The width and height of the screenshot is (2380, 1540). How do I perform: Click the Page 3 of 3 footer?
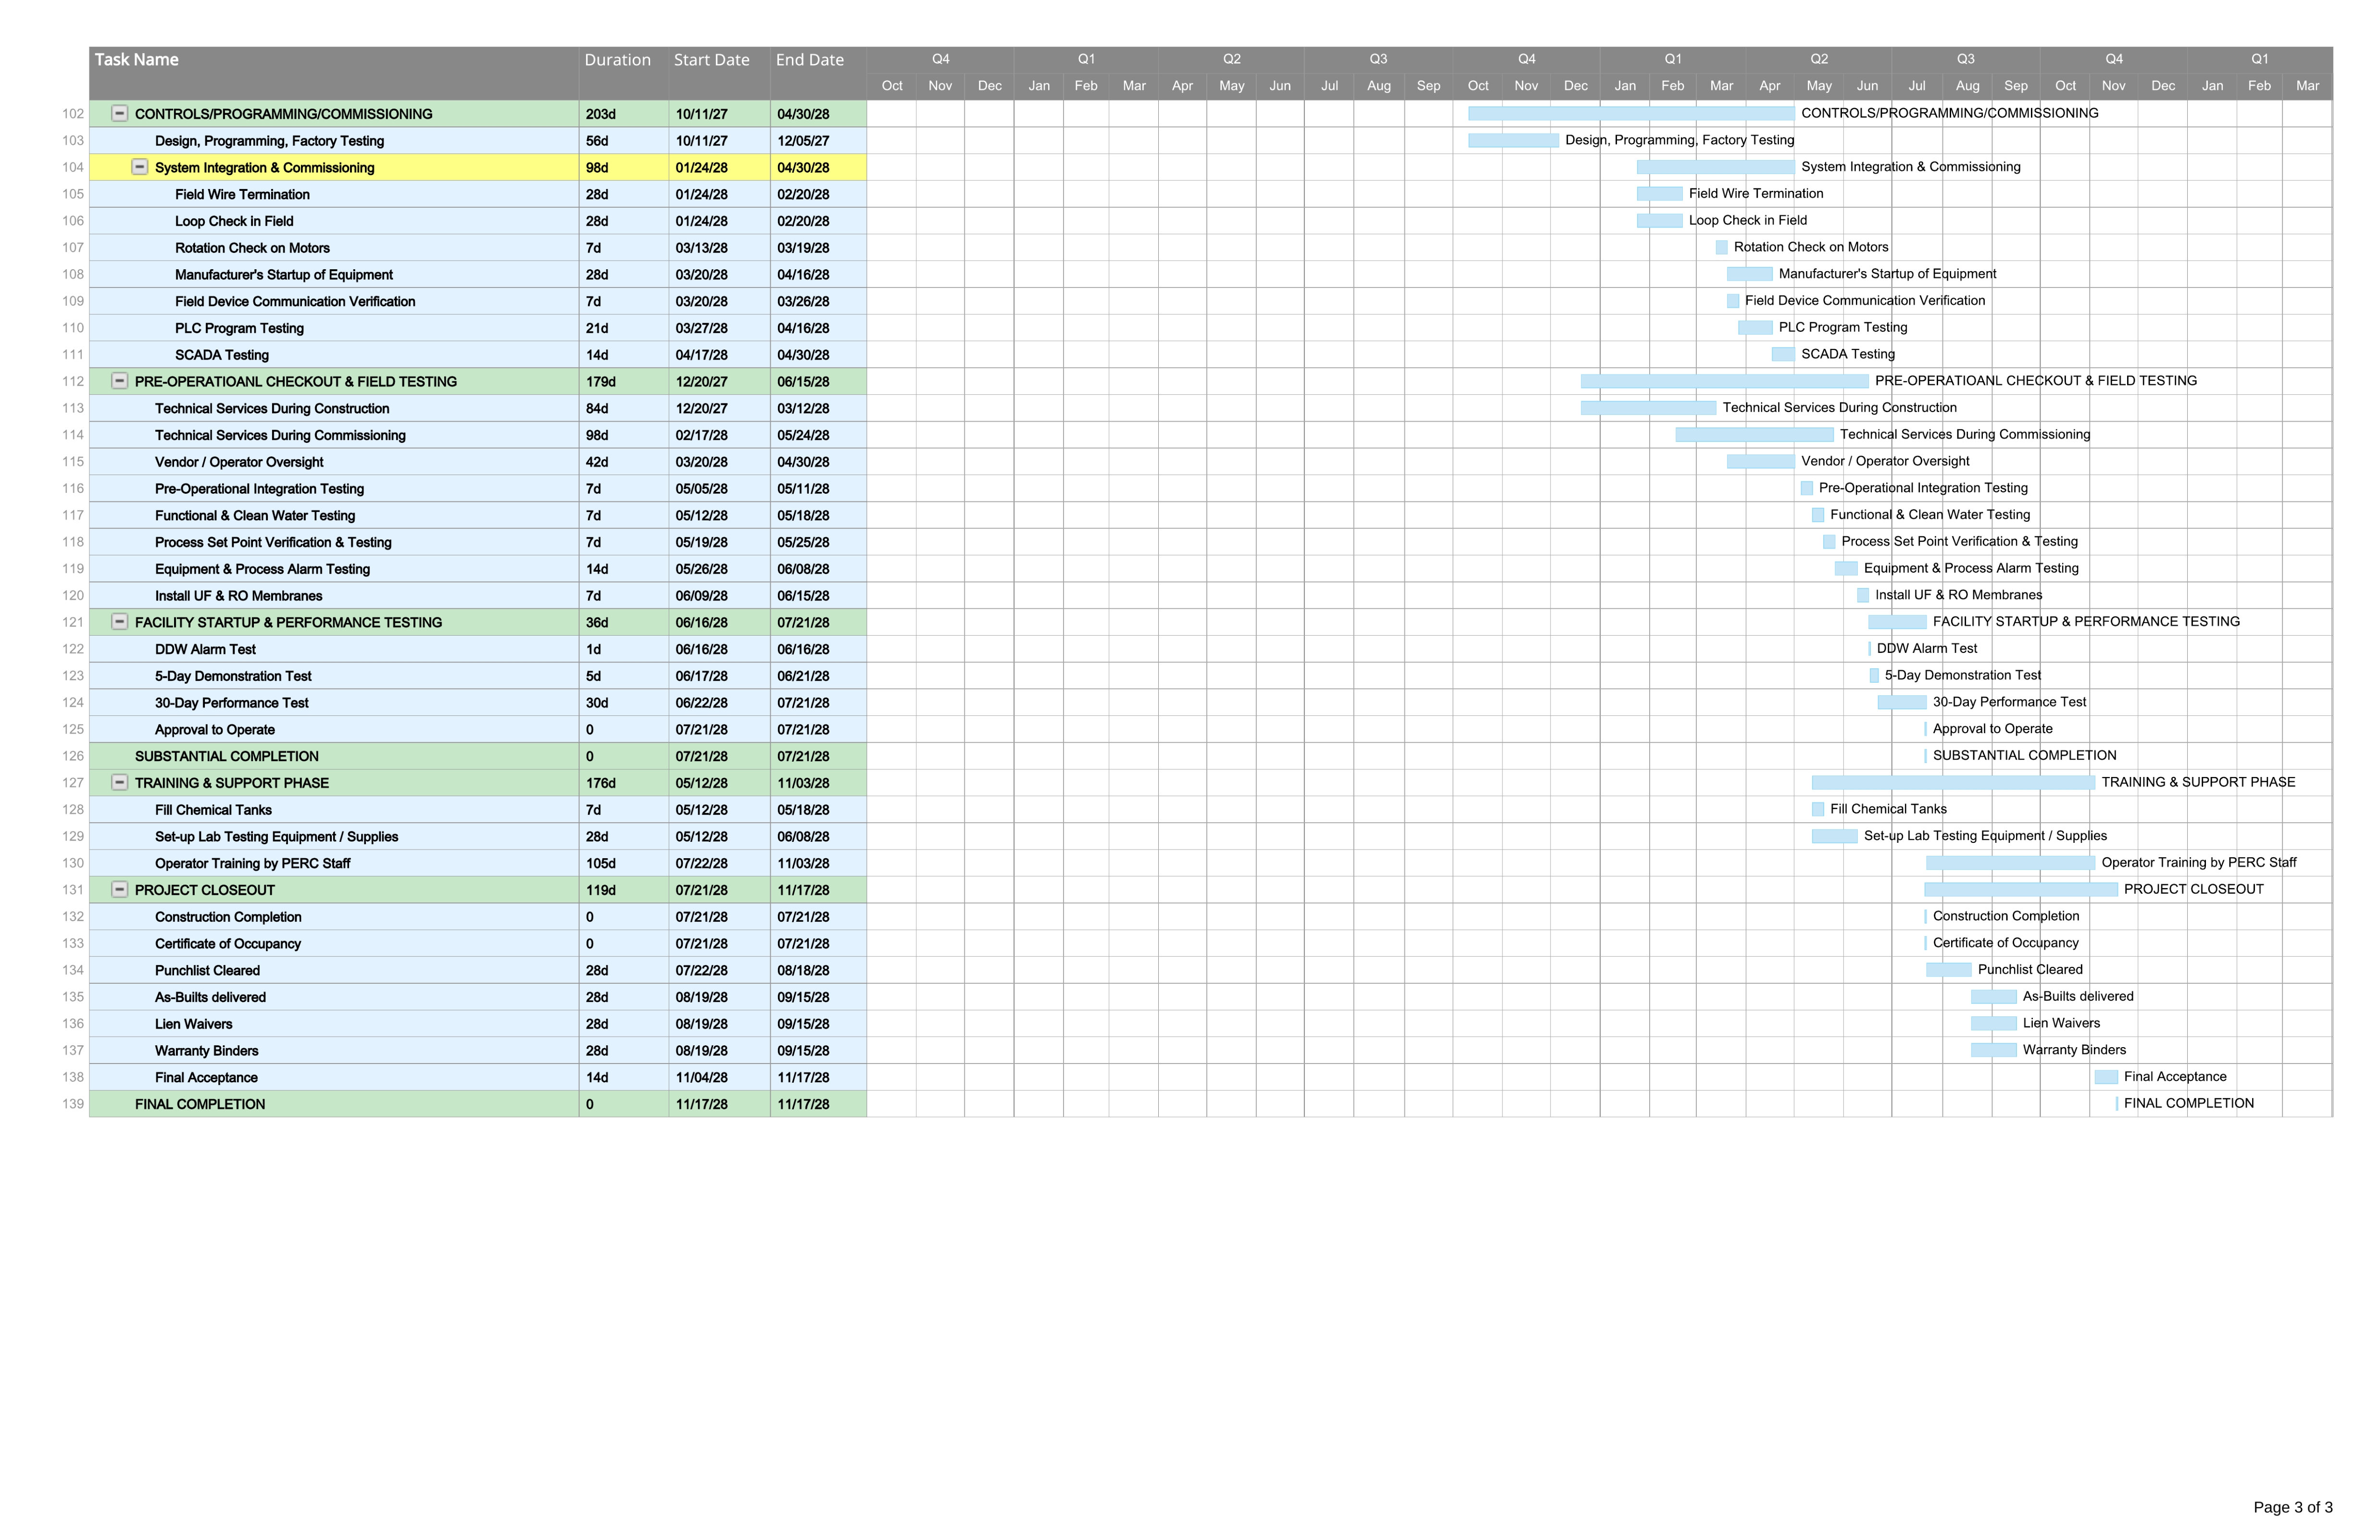(x=2292, y=1507)
